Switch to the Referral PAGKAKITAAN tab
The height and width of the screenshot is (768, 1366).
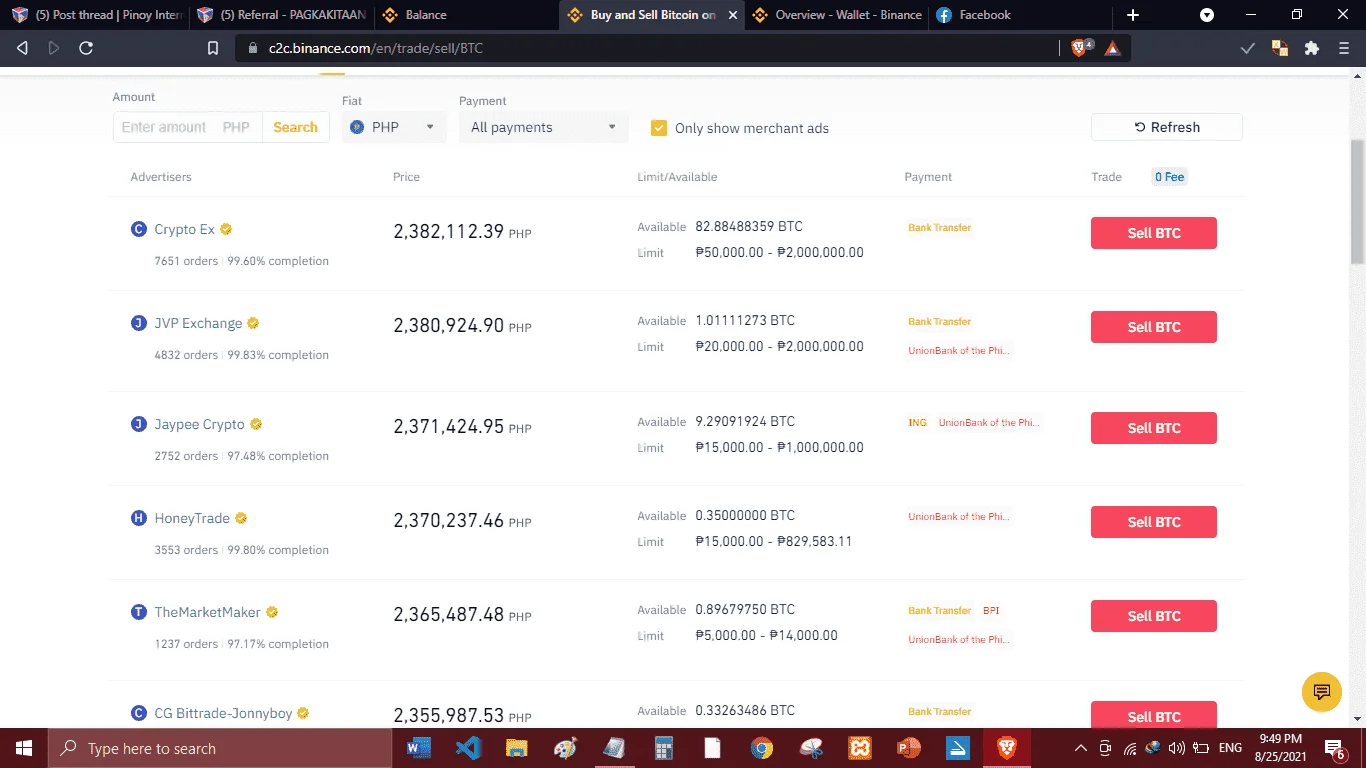[x=282, y=15]
